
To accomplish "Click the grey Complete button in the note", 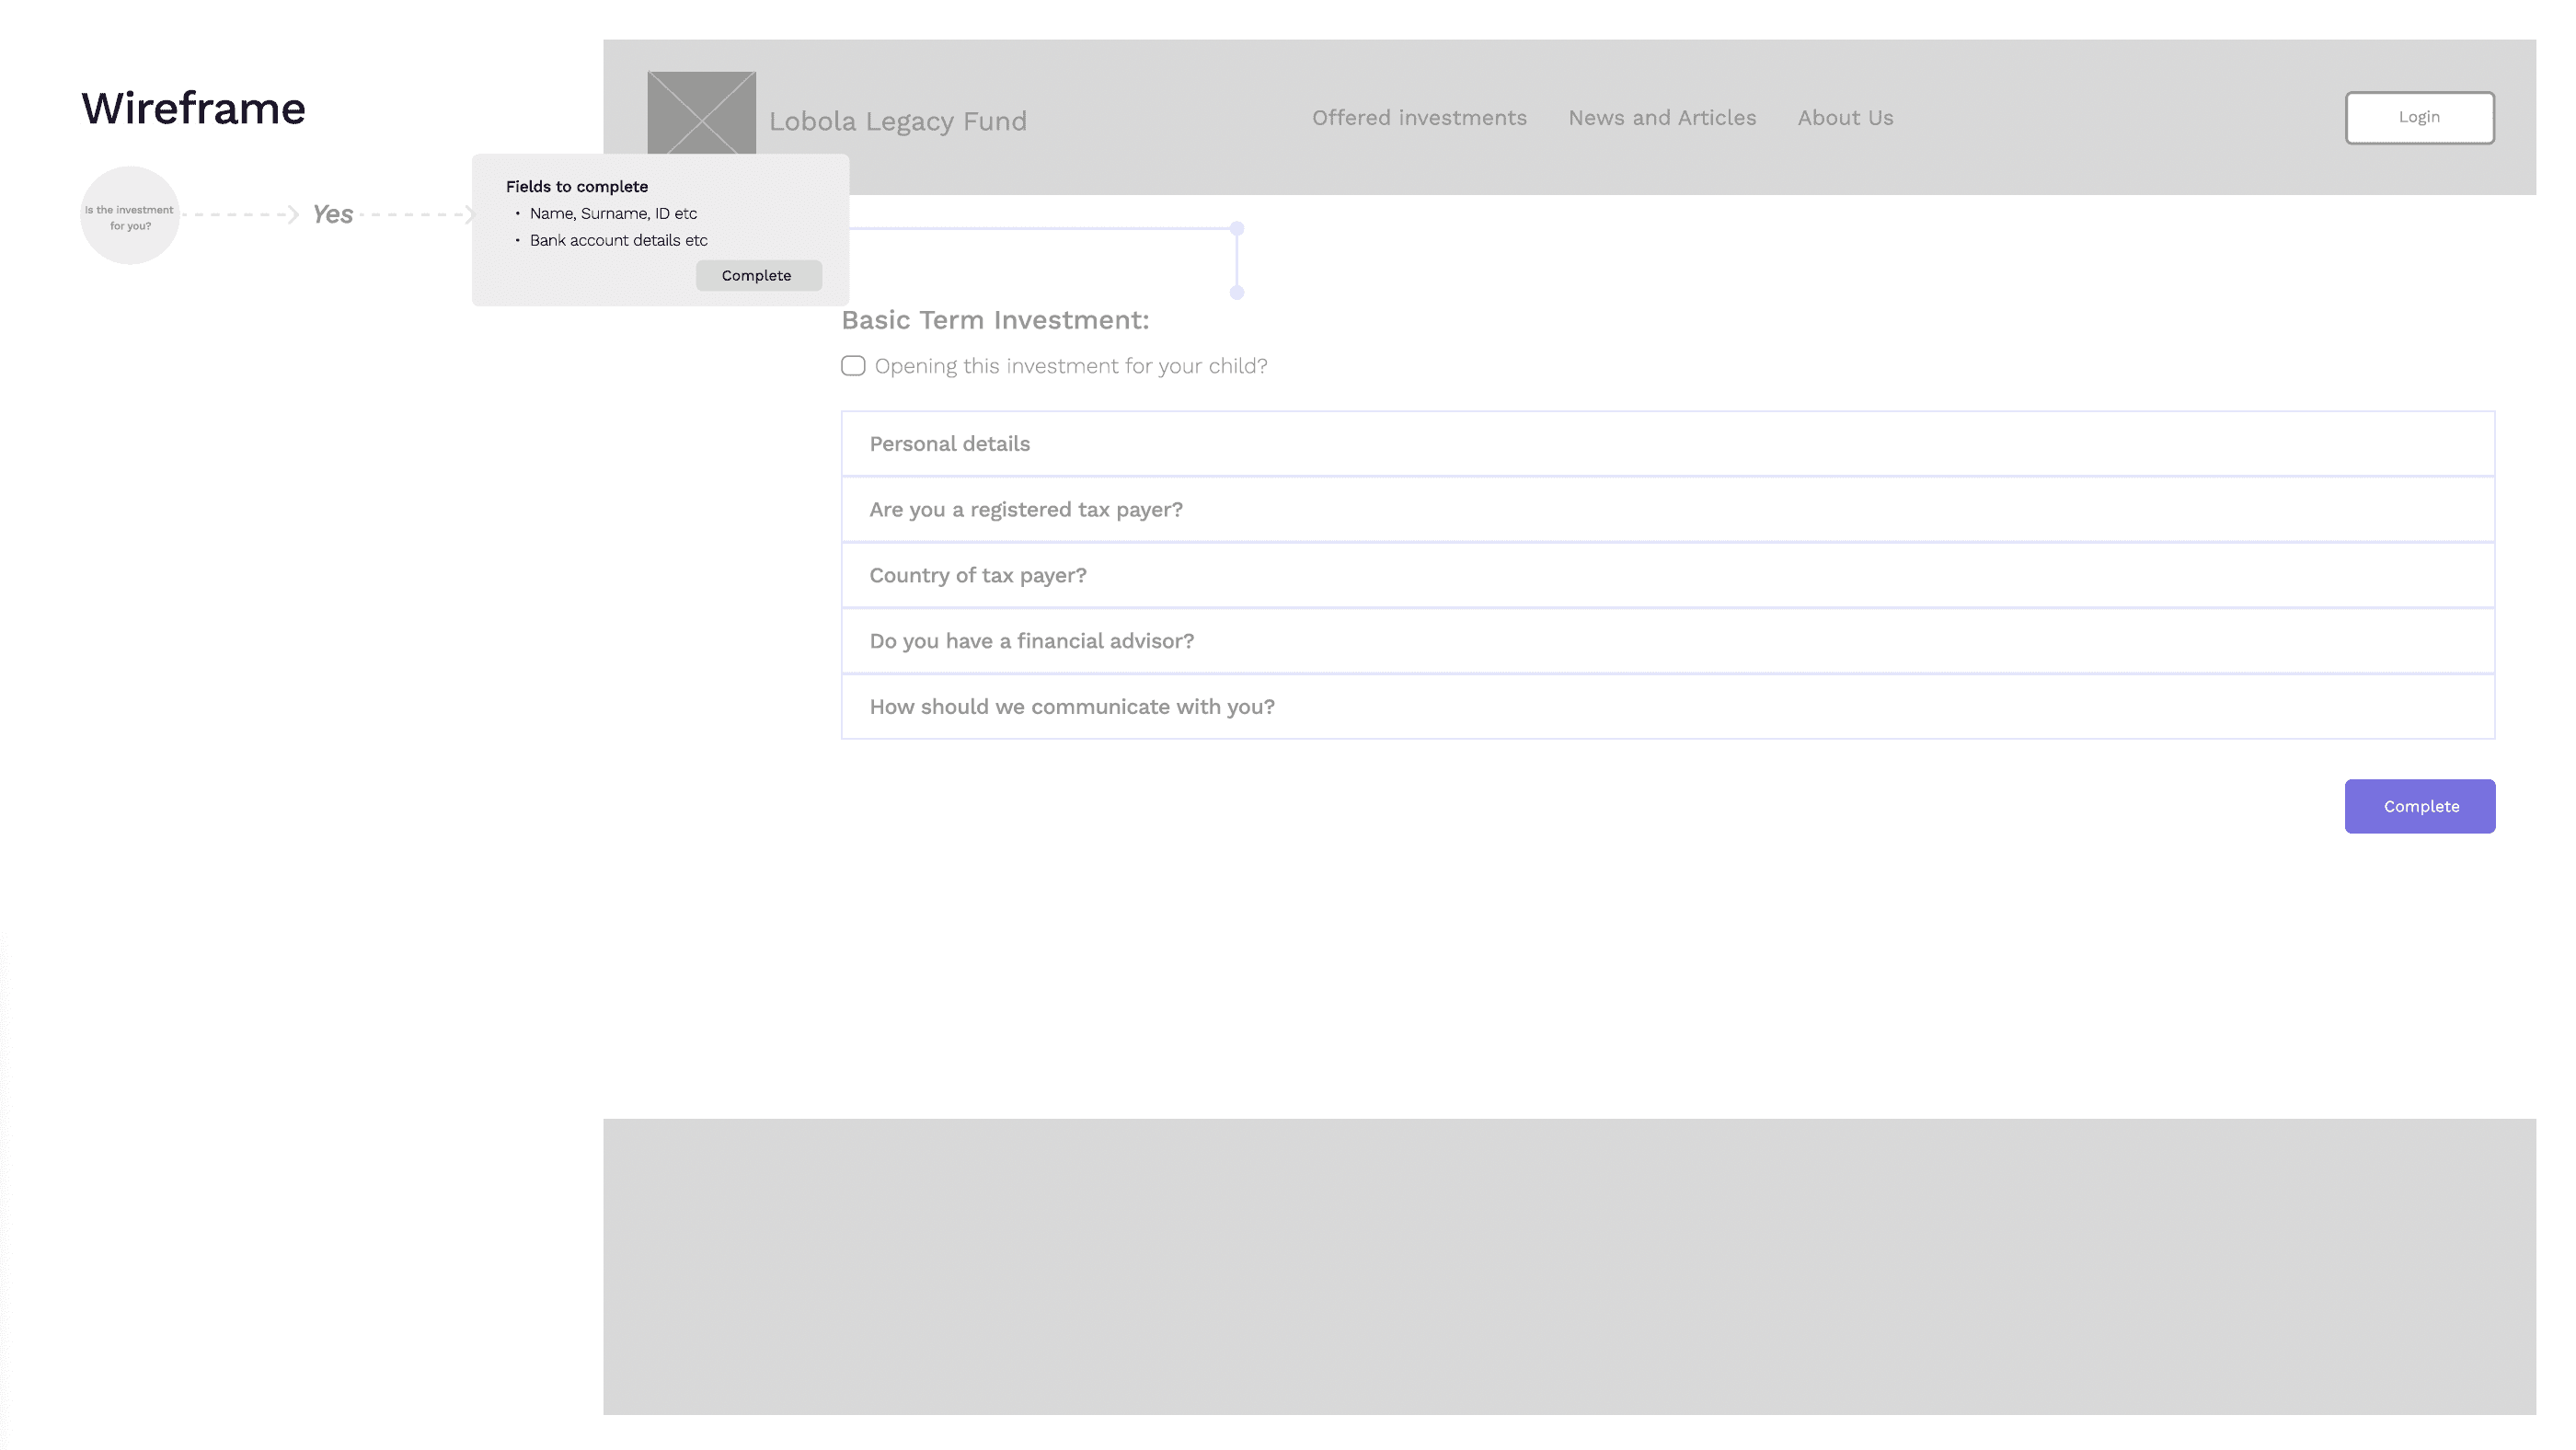I will [758, 276].
